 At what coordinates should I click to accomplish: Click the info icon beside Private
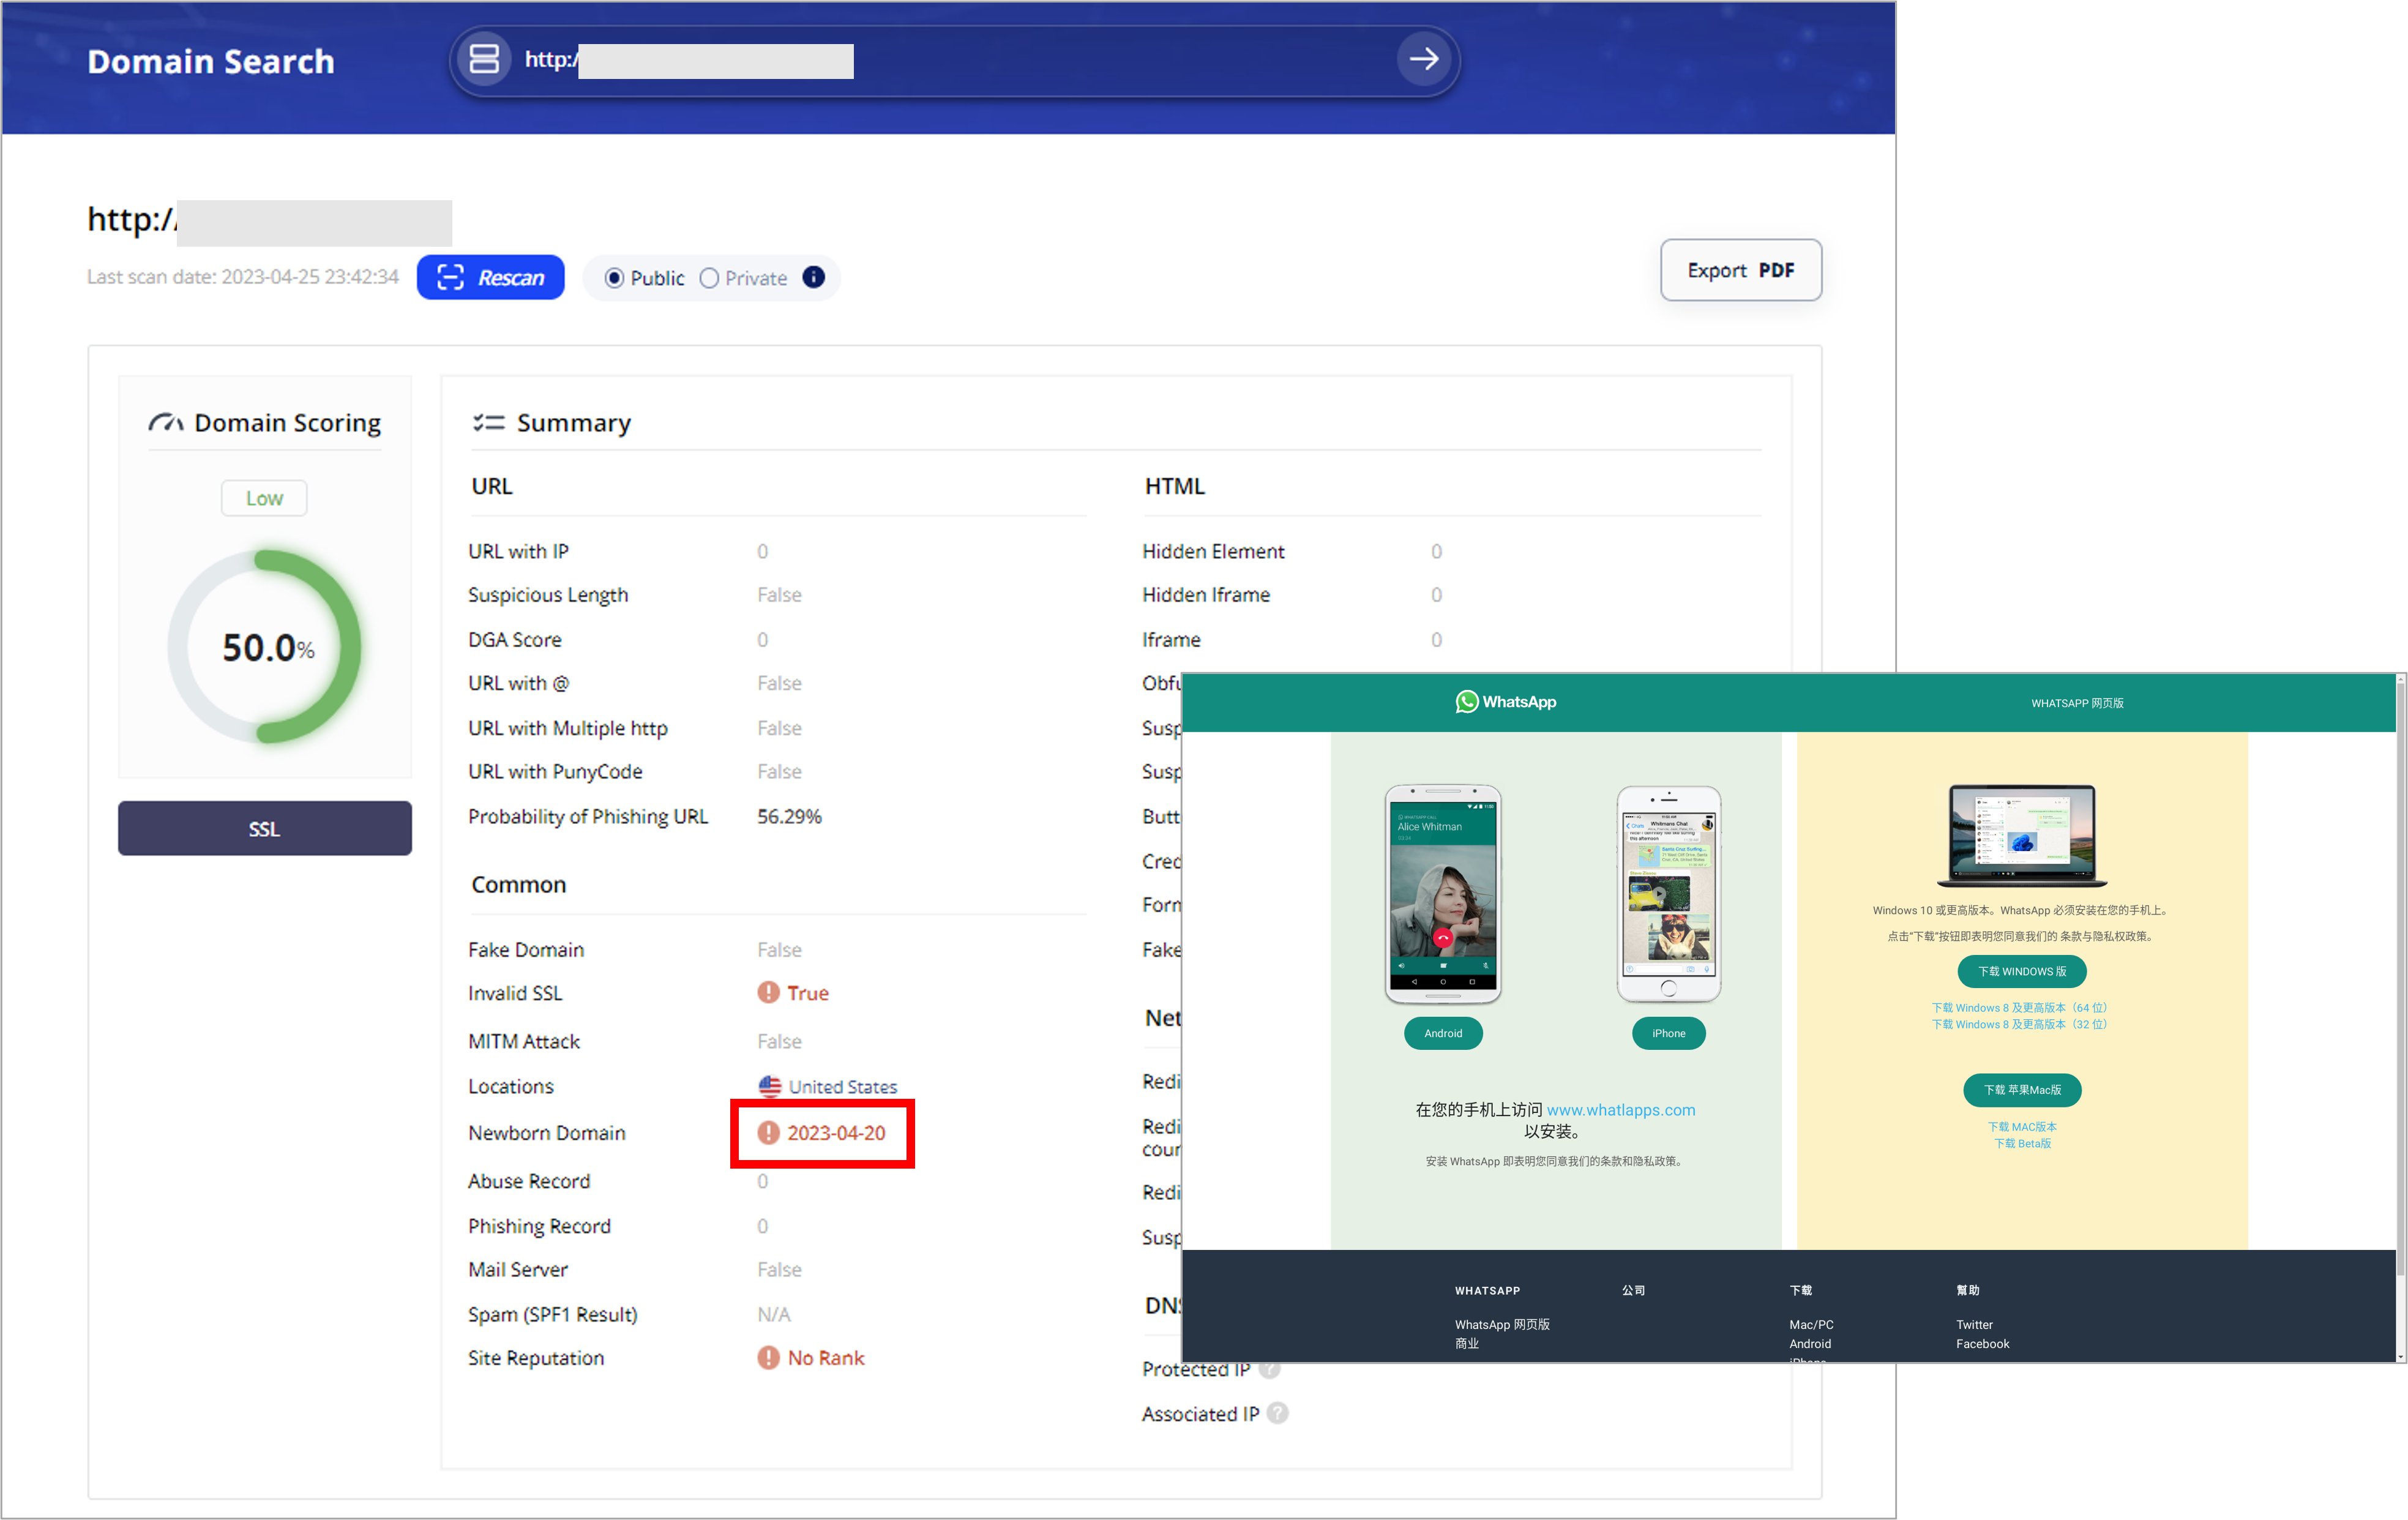click(x=814, y=277)
